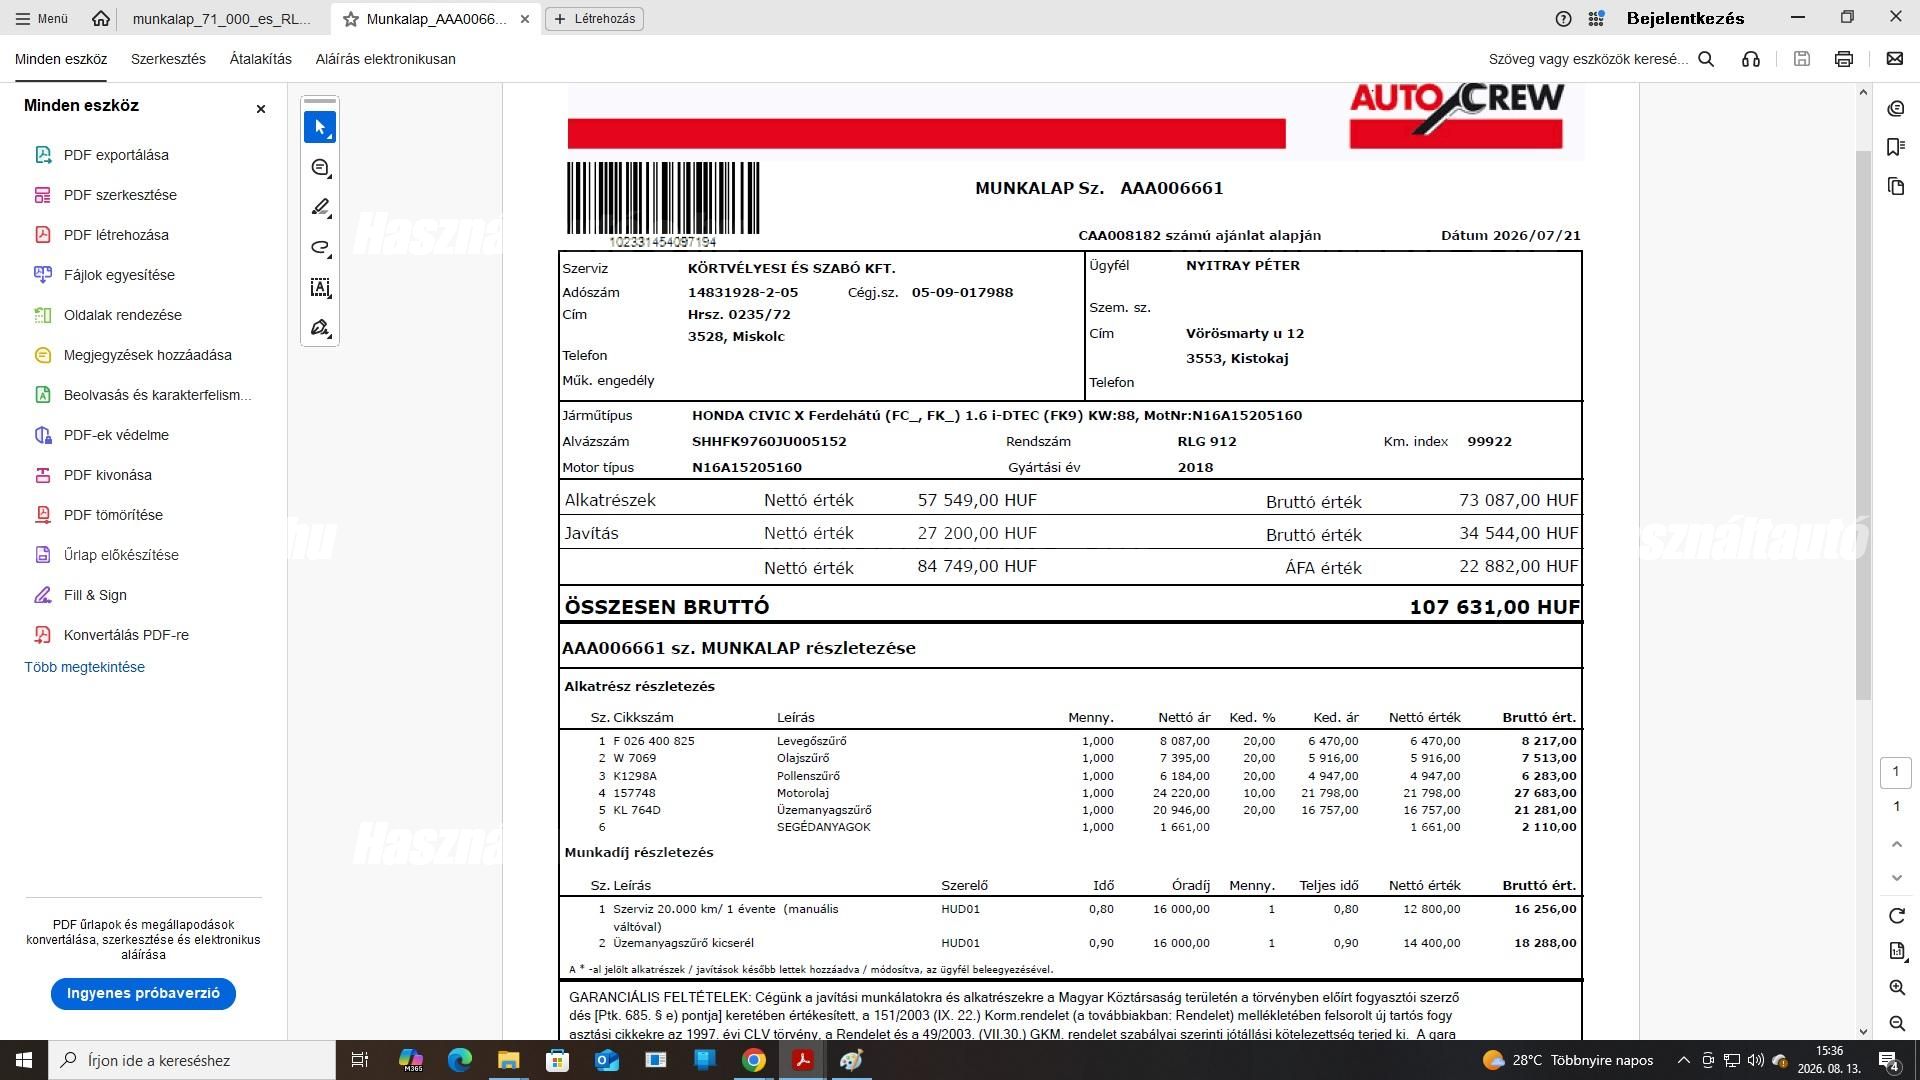Click the save disk icon
The image size is (1920, 1080).
(x=1802, y=59)
